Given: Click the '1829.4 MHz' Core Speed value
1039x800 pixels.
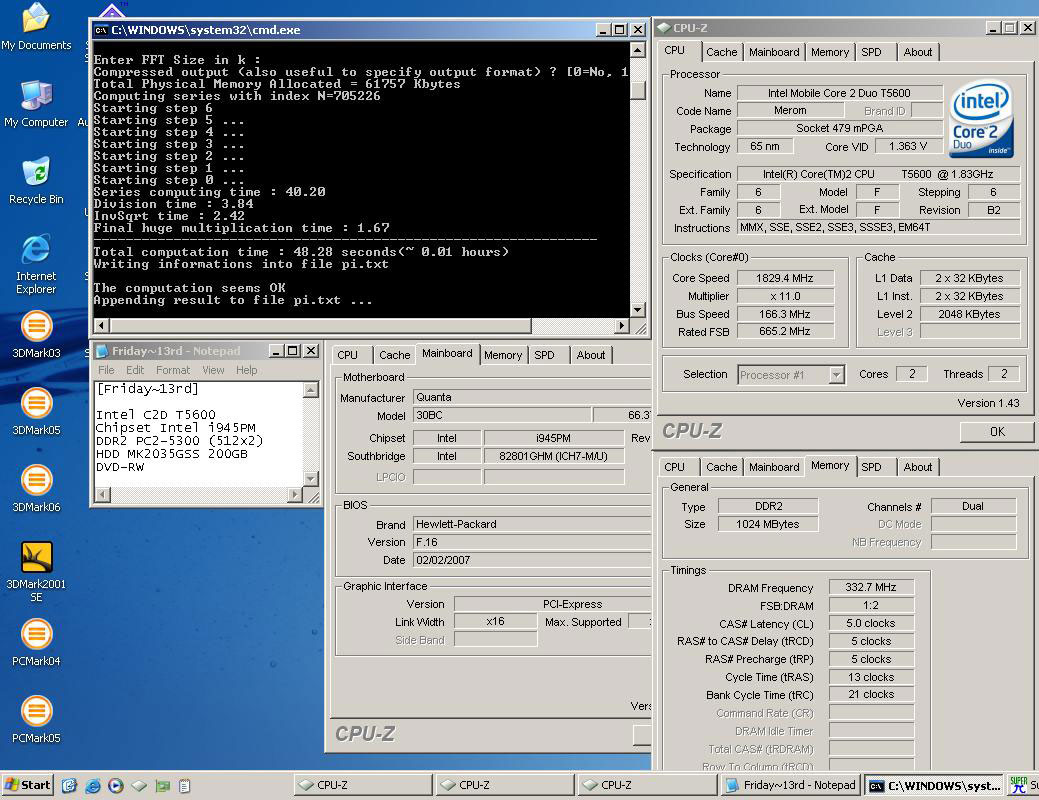Looking at the screenshot, I should [x=785, y=278].
